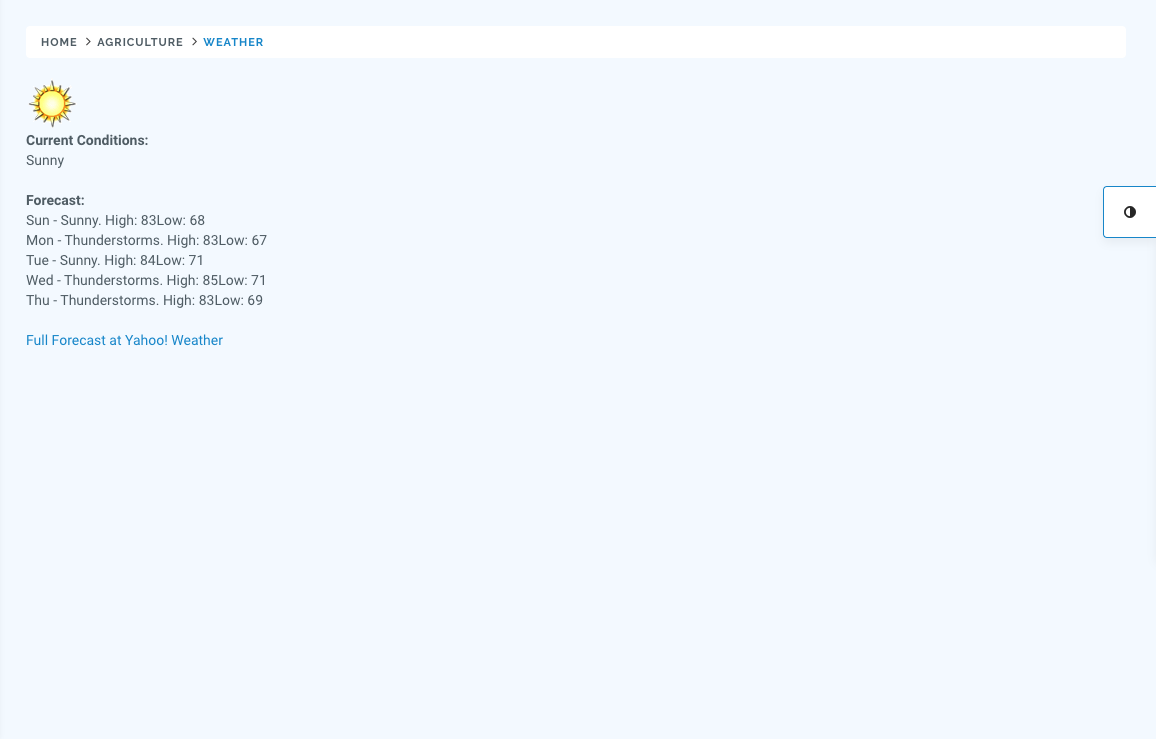Click the Forecast heading
1156x739 pixels.
click(x=55, y=200)
